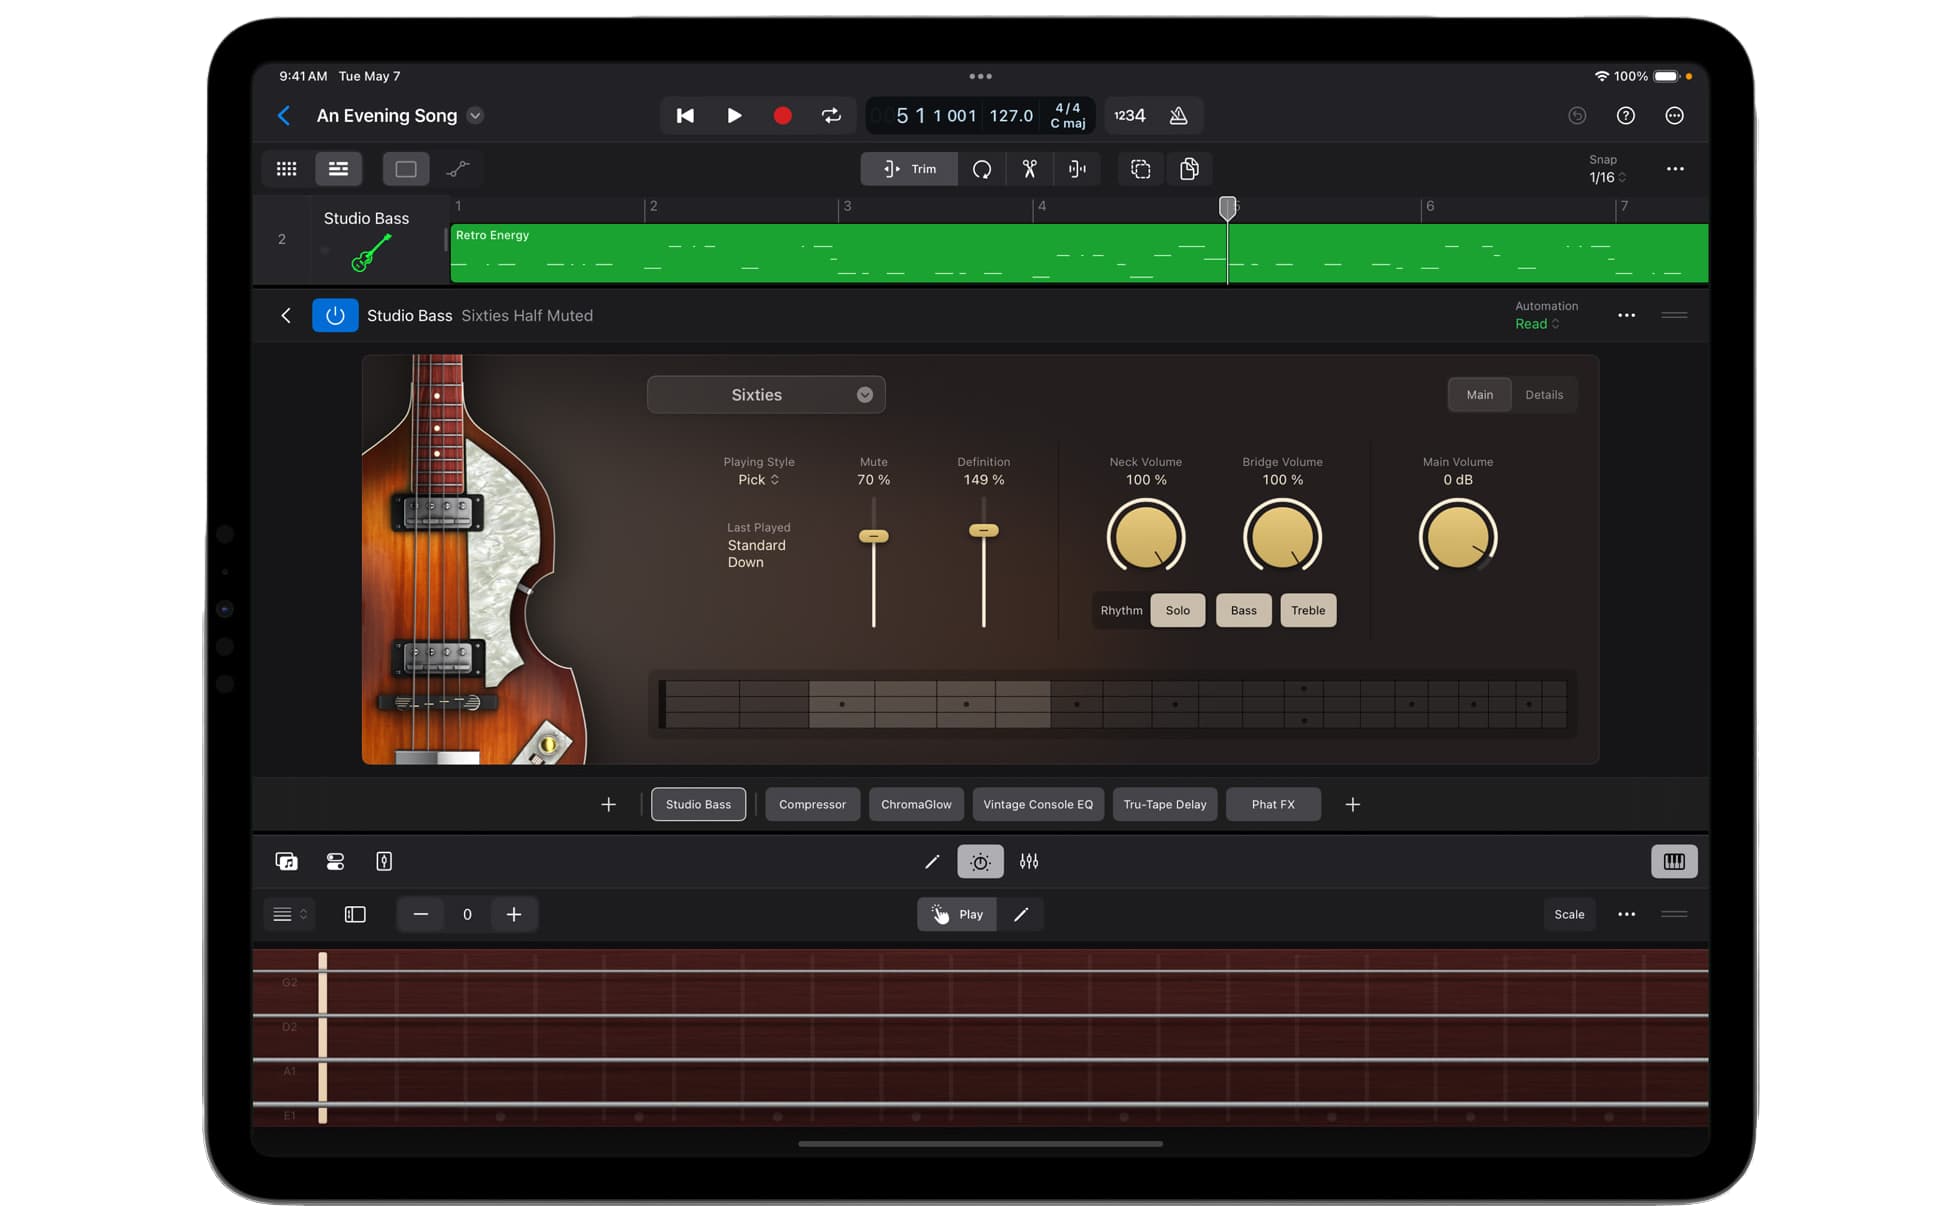Change Automation Read mode
This screenshot has height=1223, width=1960.
[x=1537, y=324]
